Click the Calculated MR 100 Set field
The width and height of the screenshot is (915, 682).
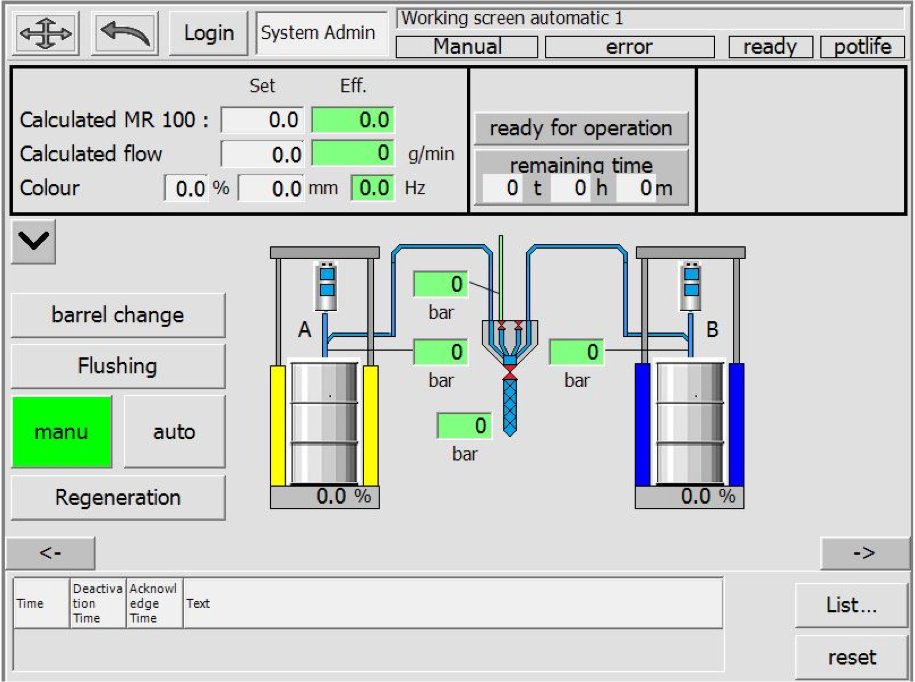(263, 120)
